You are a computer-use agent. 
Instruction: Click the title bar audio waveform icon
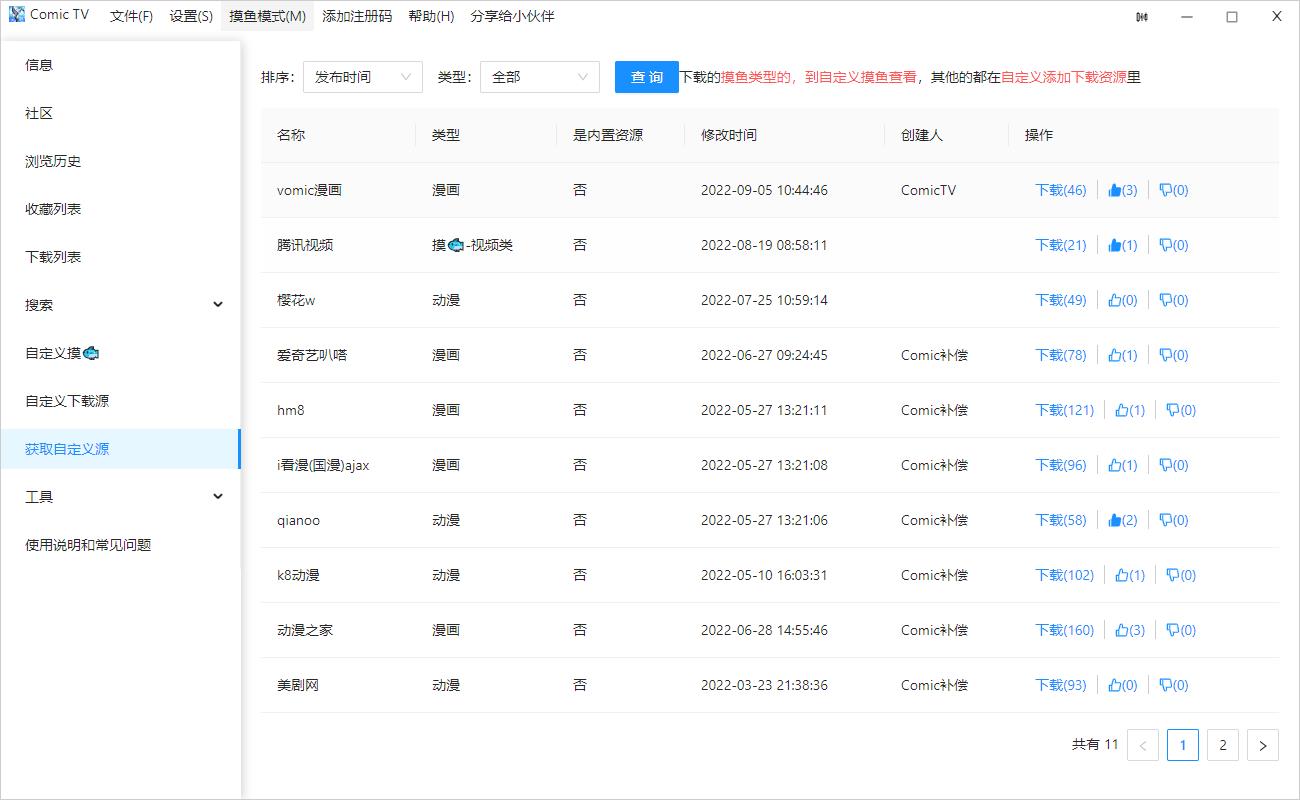pyautogui.click(x=1142, y=17)
